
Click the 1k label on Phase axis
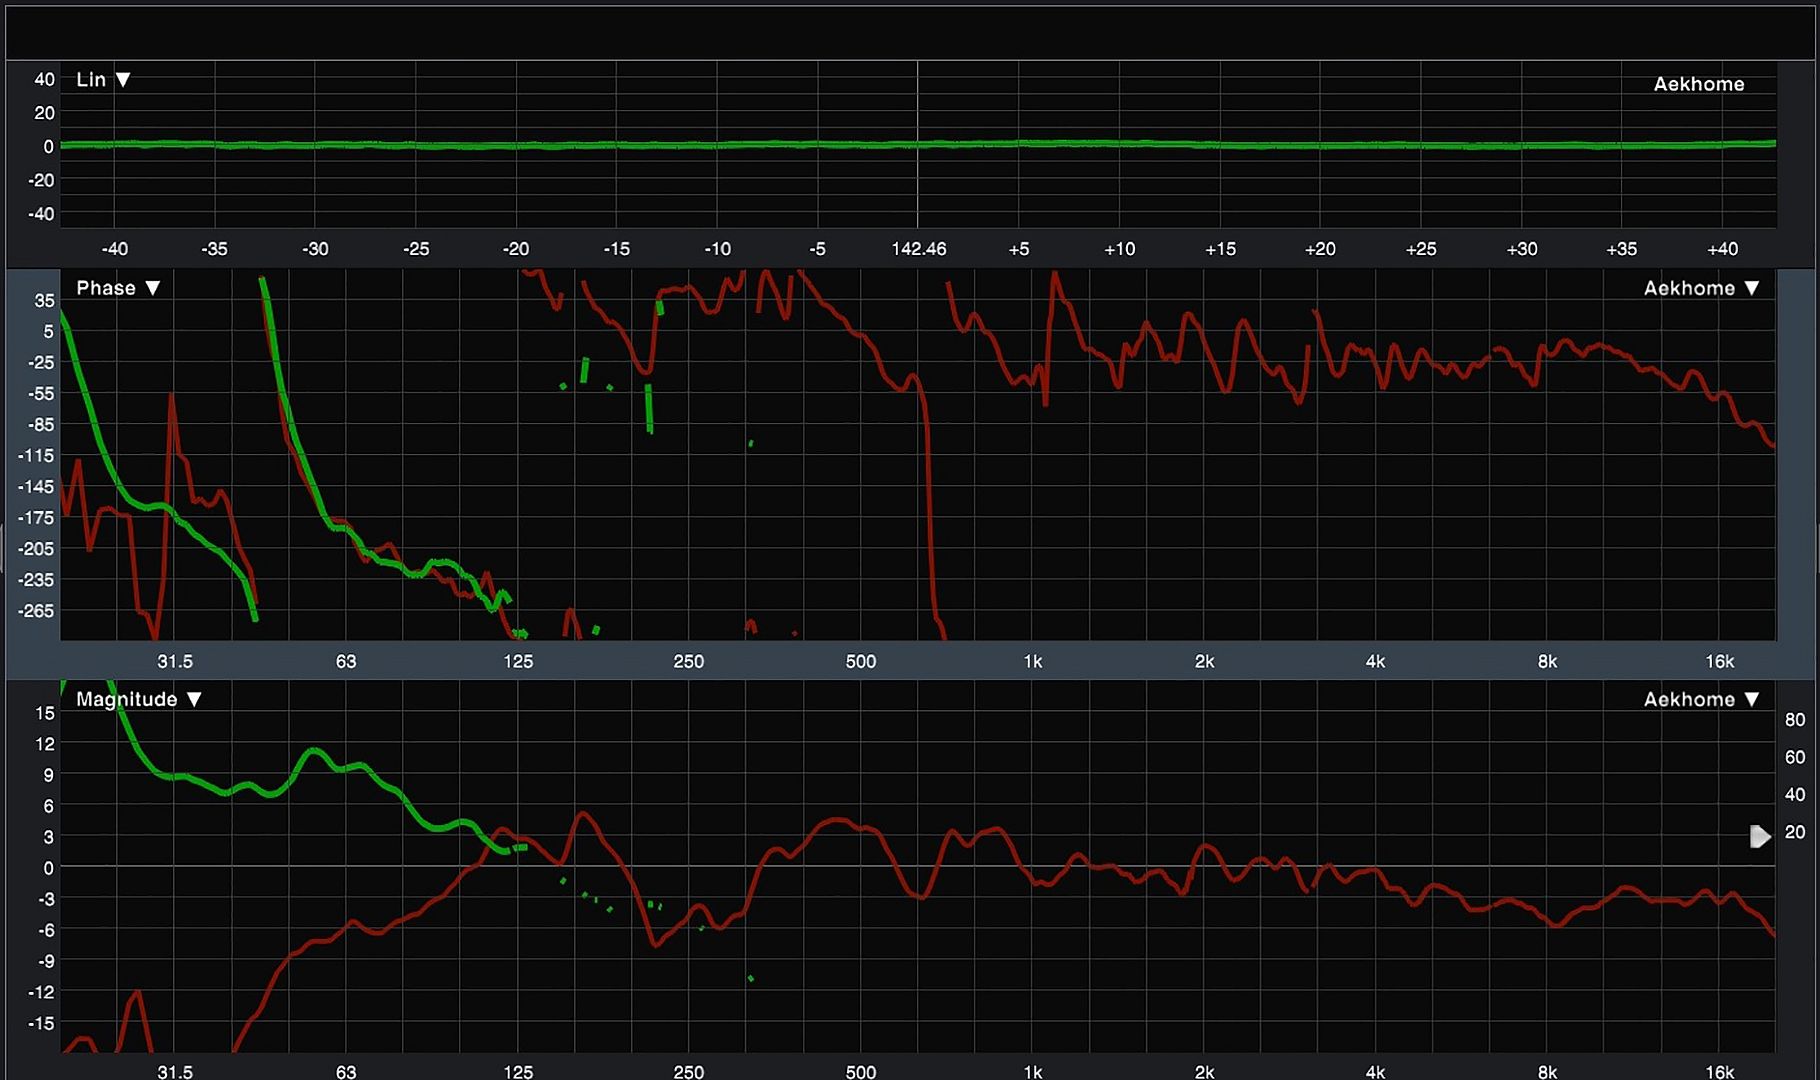pos(1033,661)
